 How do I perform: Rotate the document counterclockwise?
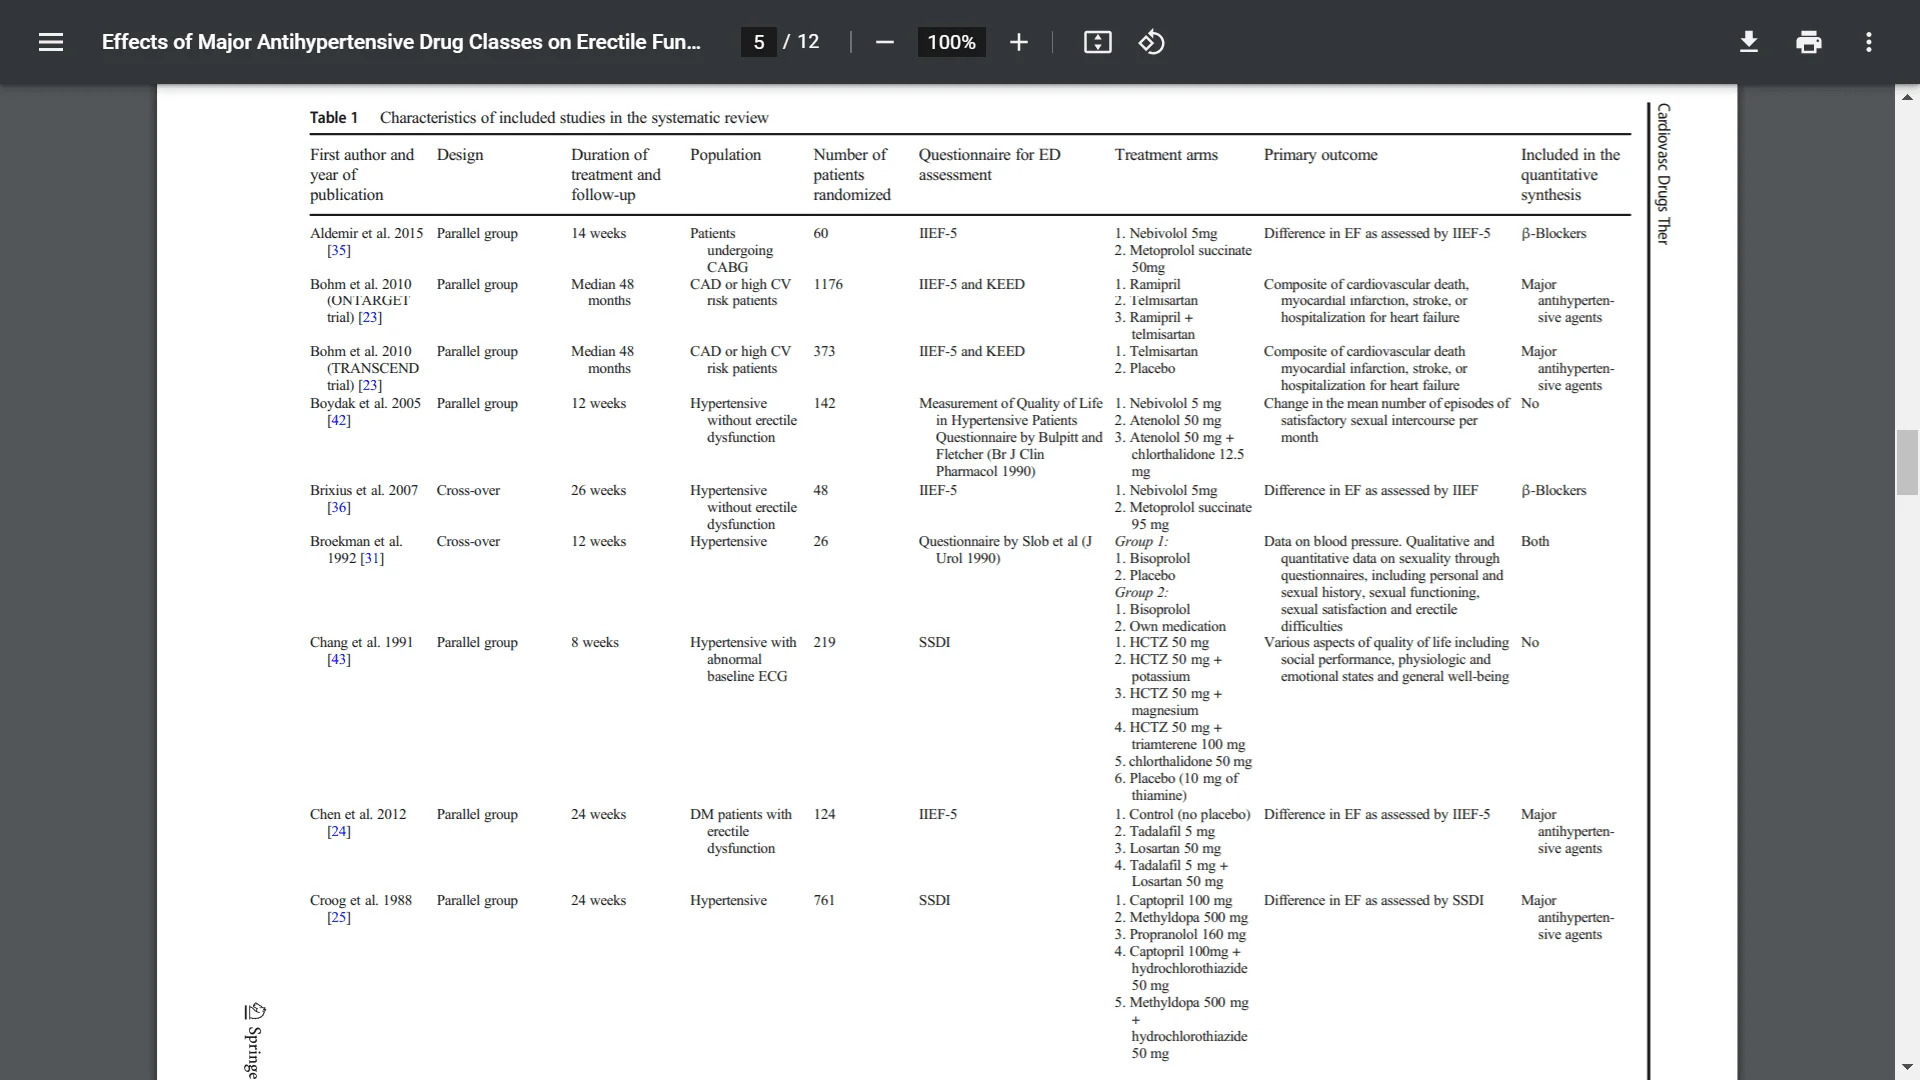[x=1151, y=42]
